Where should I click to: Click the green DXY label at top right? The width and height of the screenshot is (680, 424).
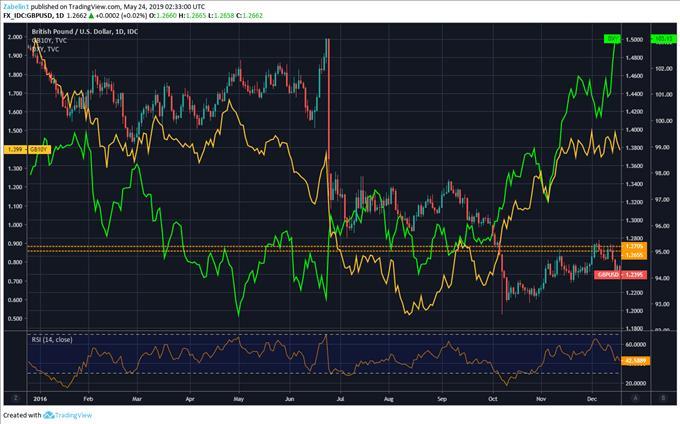point(610,39)
